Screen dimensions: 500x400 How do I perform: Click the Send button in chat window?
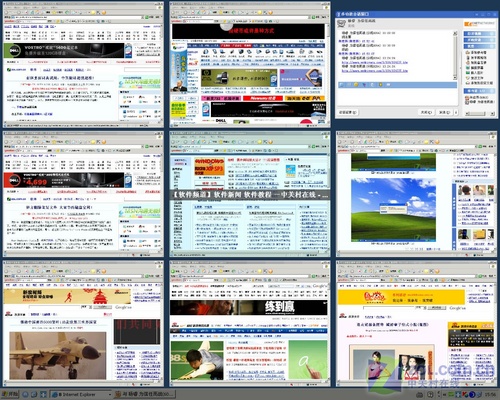444,112
